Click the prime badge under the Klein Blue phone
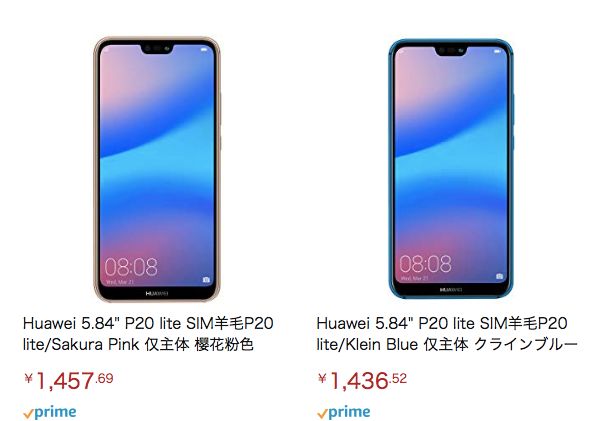 (x=344, y=413)
